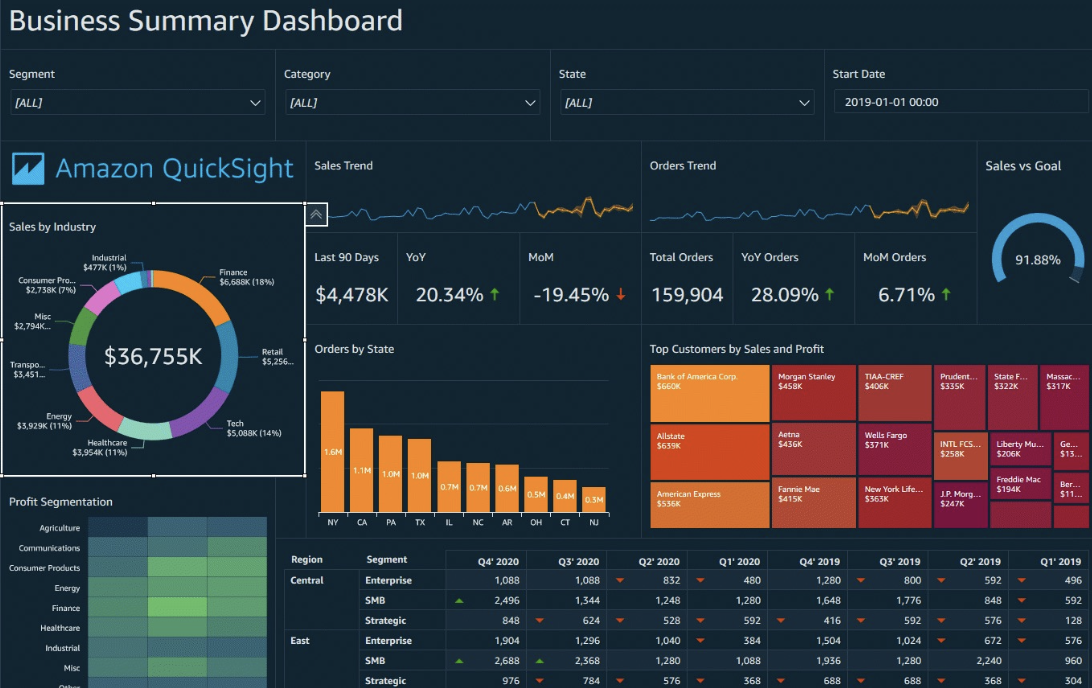Collapse the Sales Trend panel with the double chevron
Screen dimensions: 1092x688
coord(316,214)
